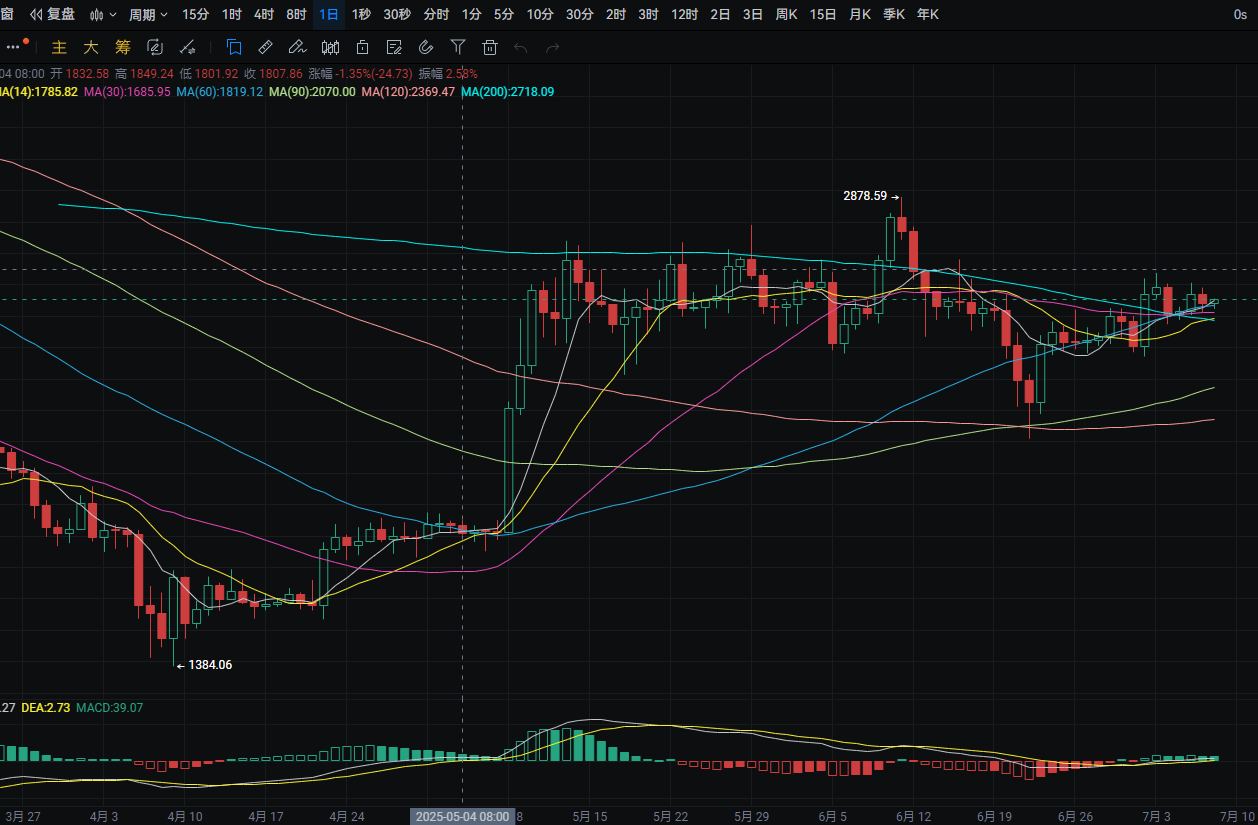Click the note edit icon
Screen dimensions: 1258x825
click(394, 47)
